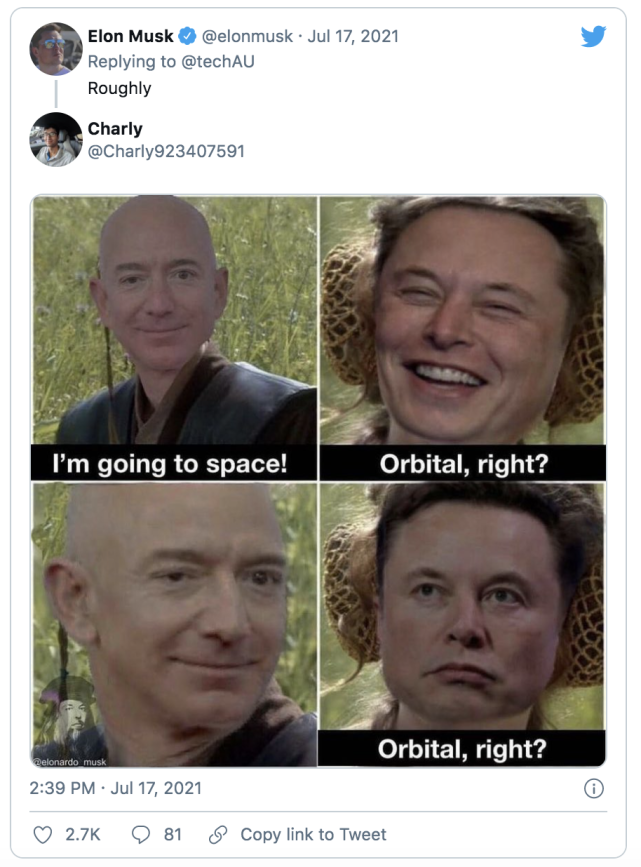This screenshot has height=867, width=641.
Task: Click the 2.7K likes count
Action: click(x=83, y=834)
